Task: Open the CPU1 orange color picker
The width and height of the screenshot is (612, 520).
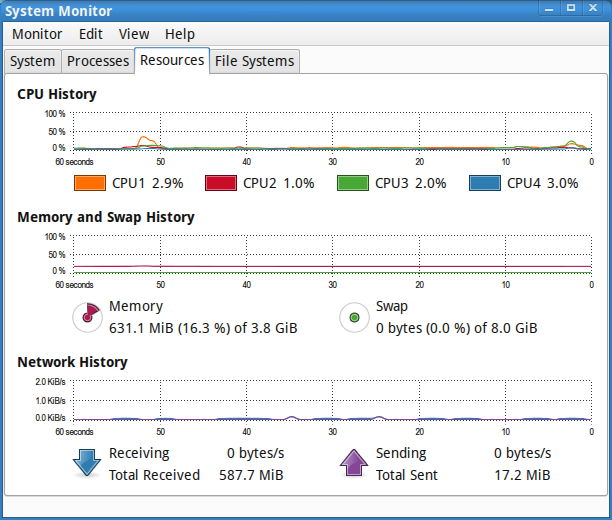Action: pos(89,183)
